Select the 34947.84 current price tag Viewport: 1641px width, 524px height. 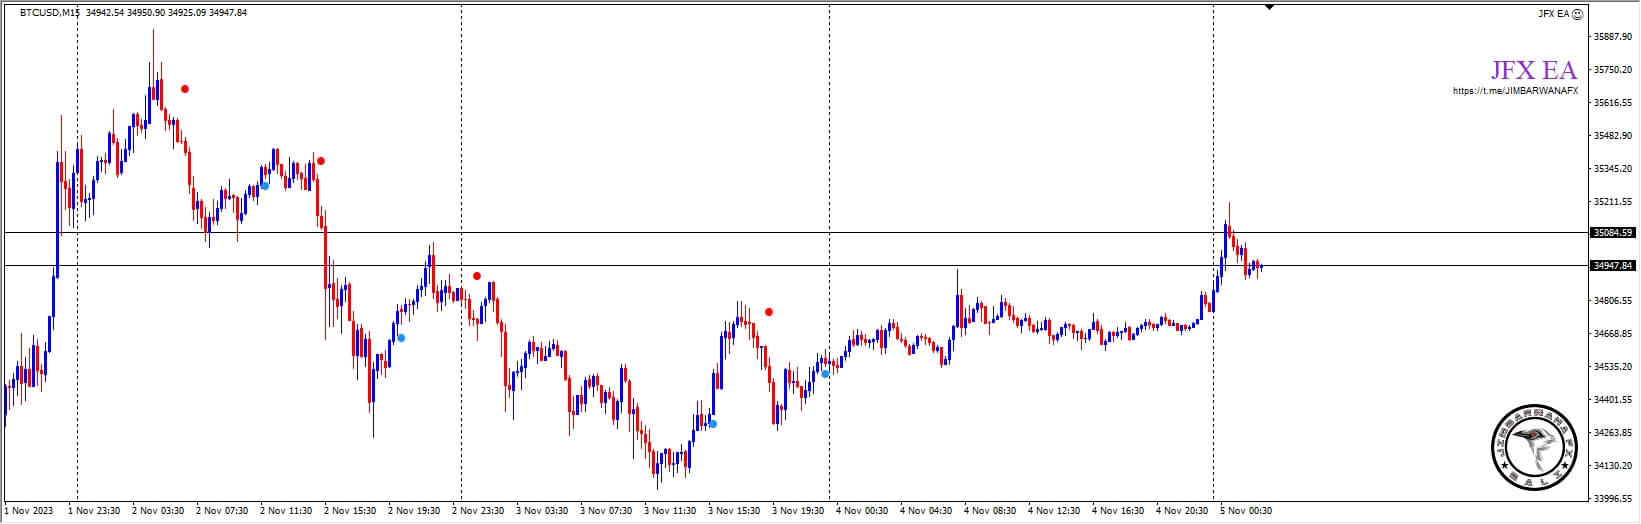(x=1611, y=266)
